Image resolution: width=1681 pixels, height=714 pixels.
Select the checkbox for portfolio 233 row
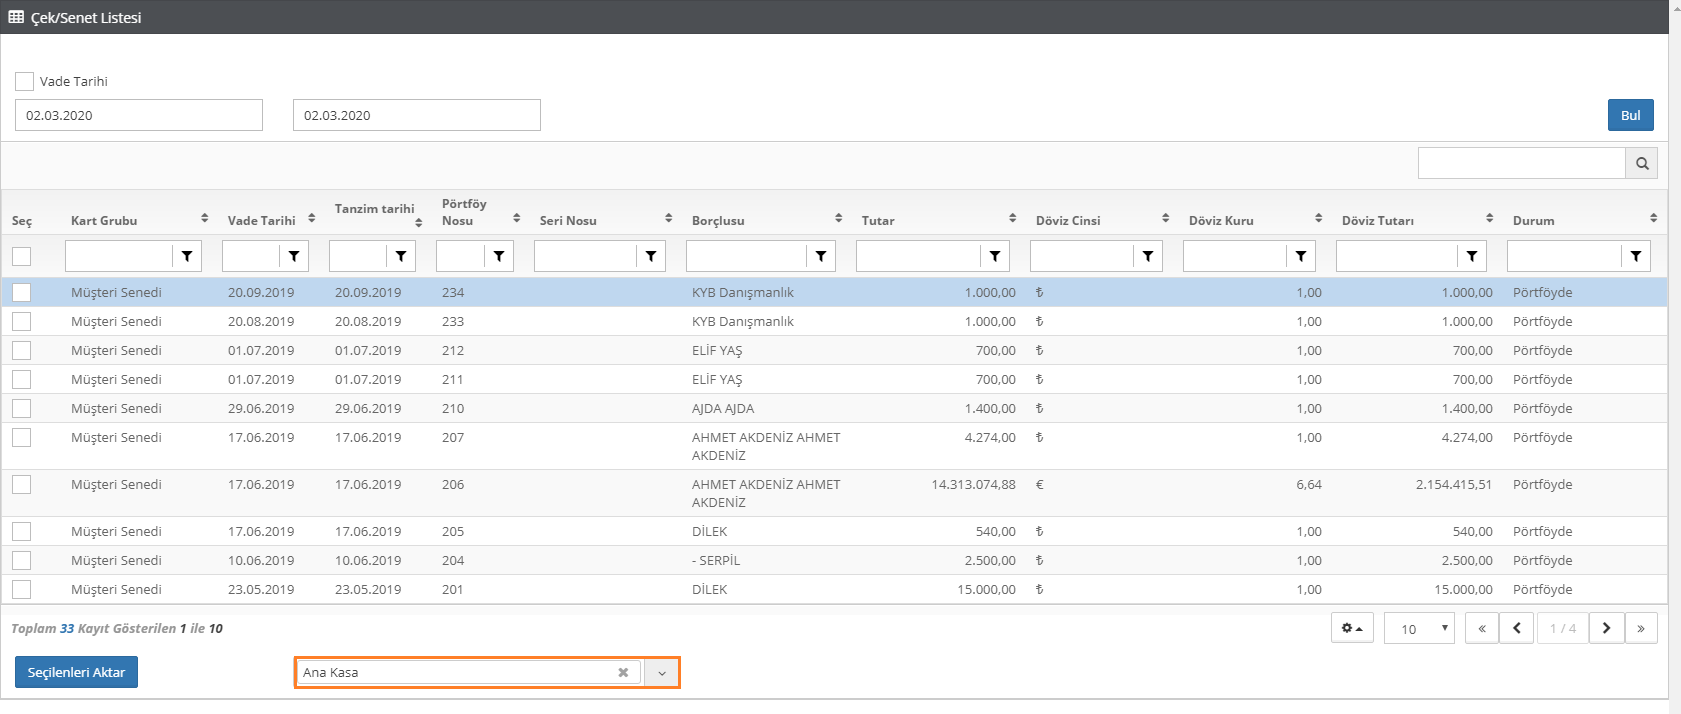(x=22, y=321)
